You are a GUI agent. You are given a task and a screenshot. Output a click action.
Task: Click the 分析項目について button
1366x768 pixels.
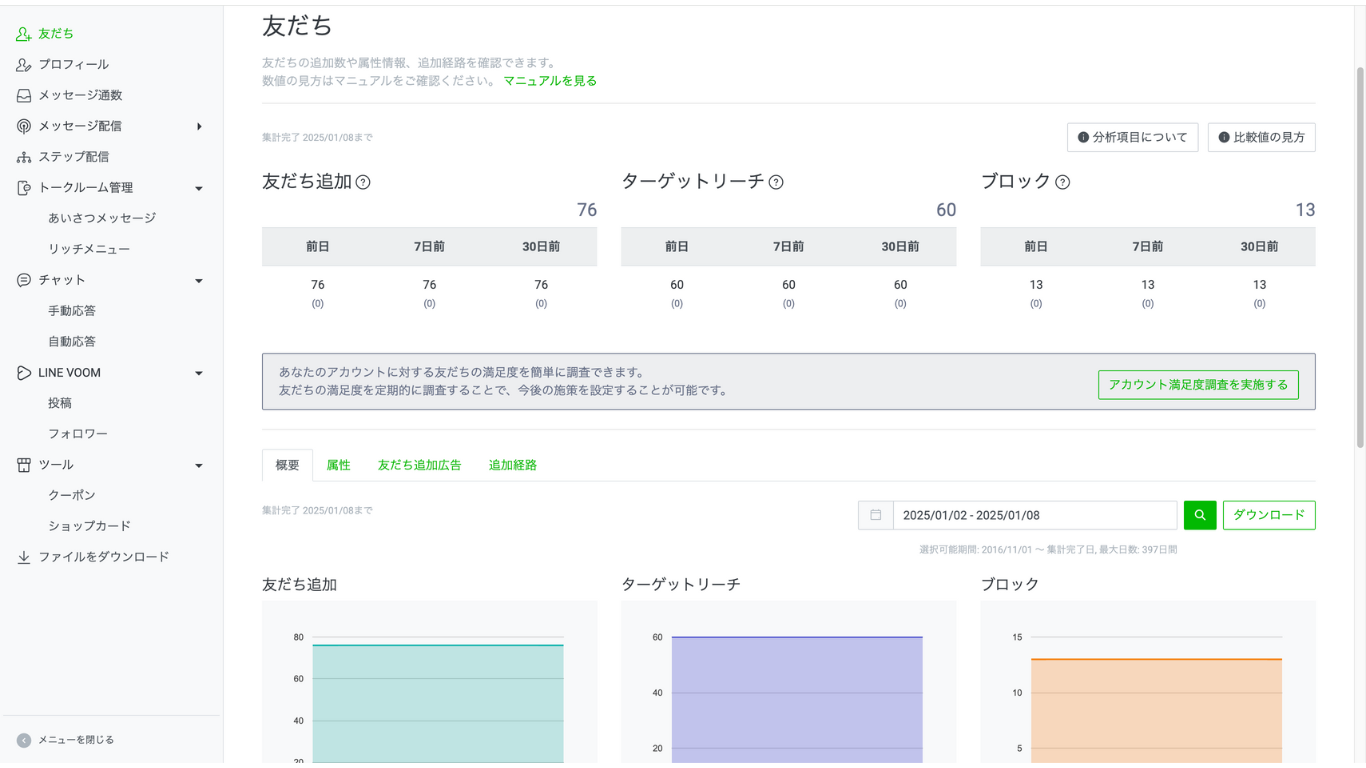point(1133,137)
